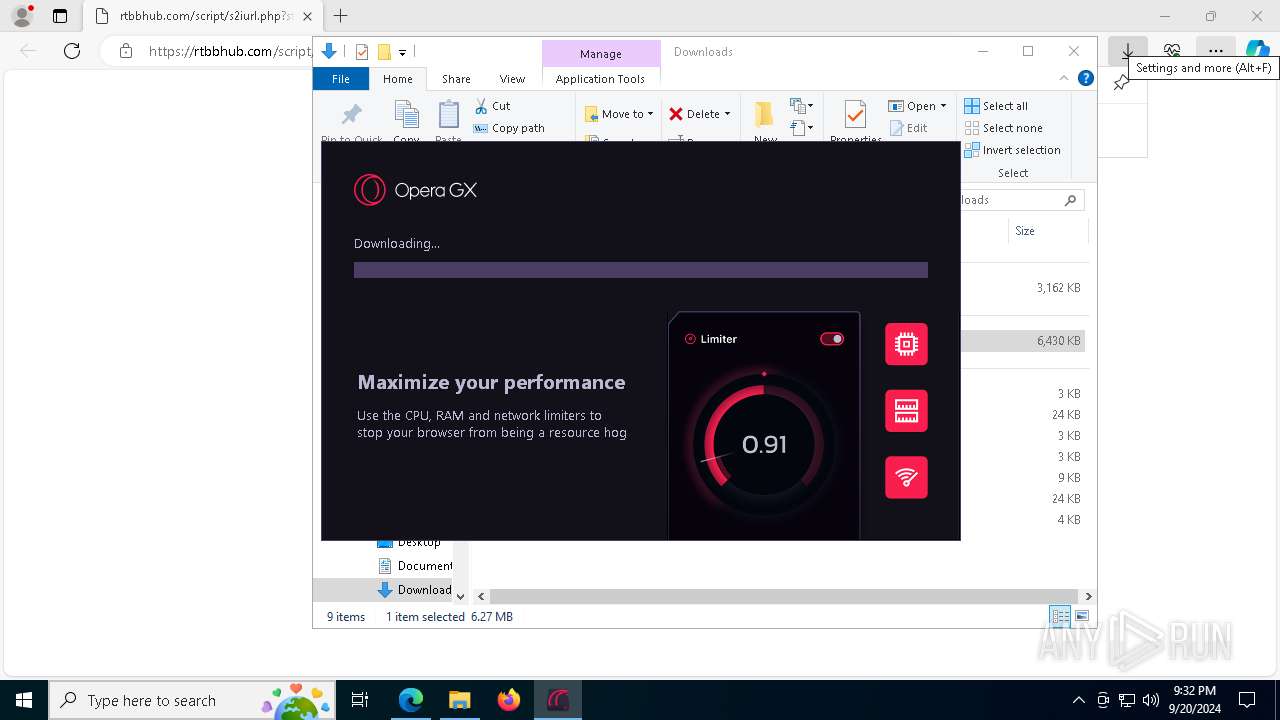The width and height of the screenshot is (1280, 720).
Task: Pin the Edge downloads flyout with pin icon
Action: tap(1121, 84)
